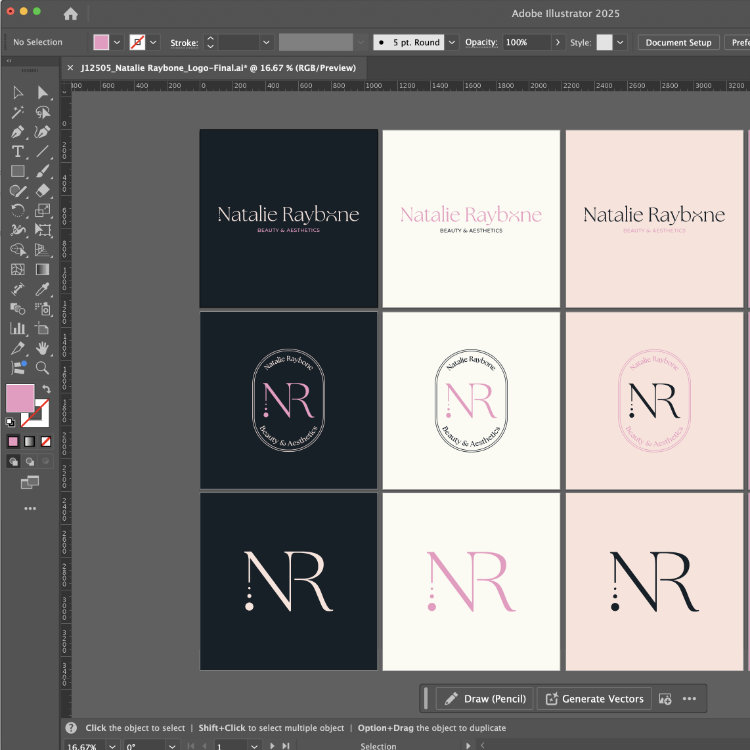Select the Zoom magnifier tool
Viewport: 750px width, 750px height.
click(x=43, y=367)
